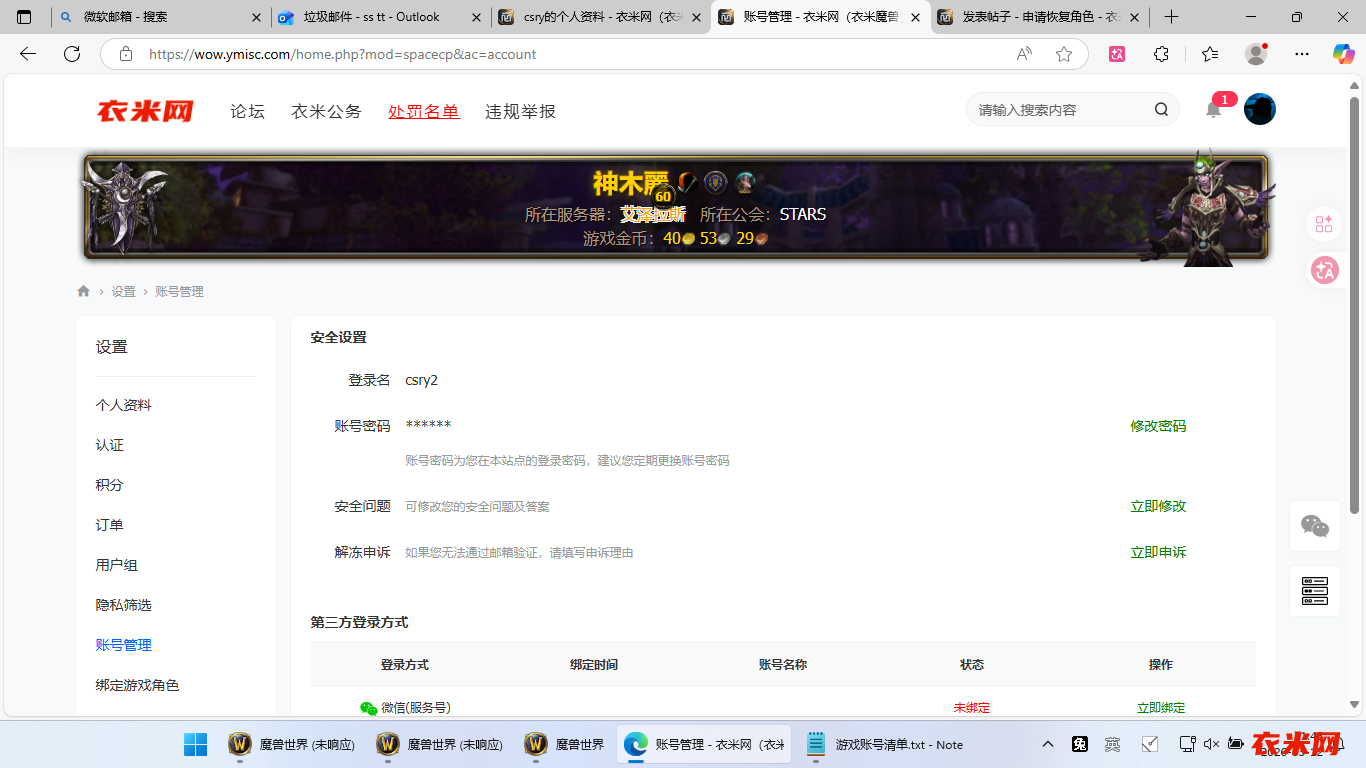This screenshot has height=768, width=1366.
Task: Click the character portrait icon beside name
Action: click(745, 182)
